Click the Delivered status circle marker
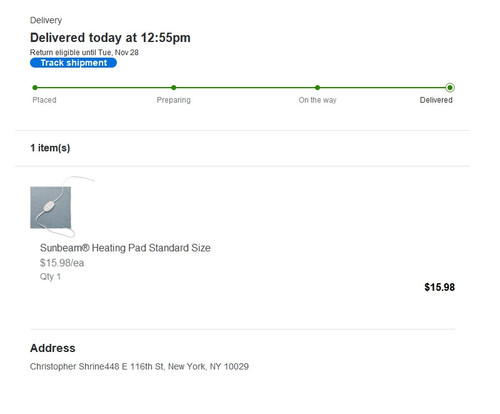500x414 pixels. [x=450, y=88]
